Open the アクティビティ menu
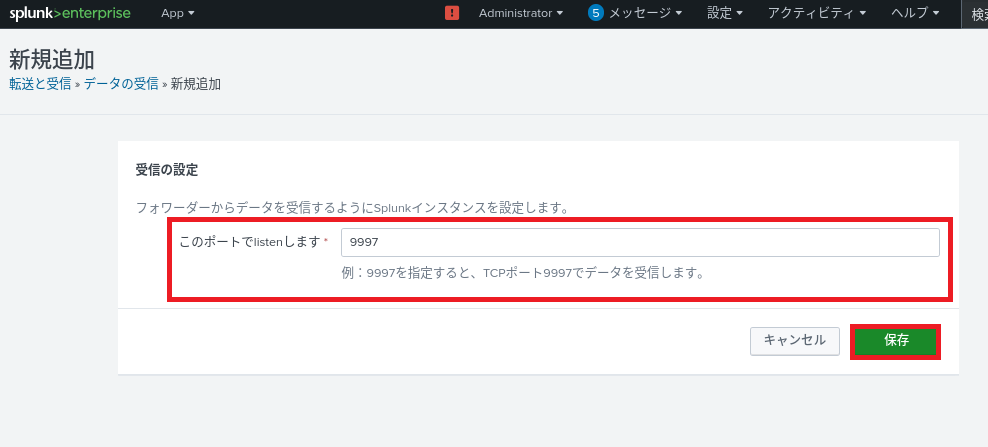 pos(815,13)
